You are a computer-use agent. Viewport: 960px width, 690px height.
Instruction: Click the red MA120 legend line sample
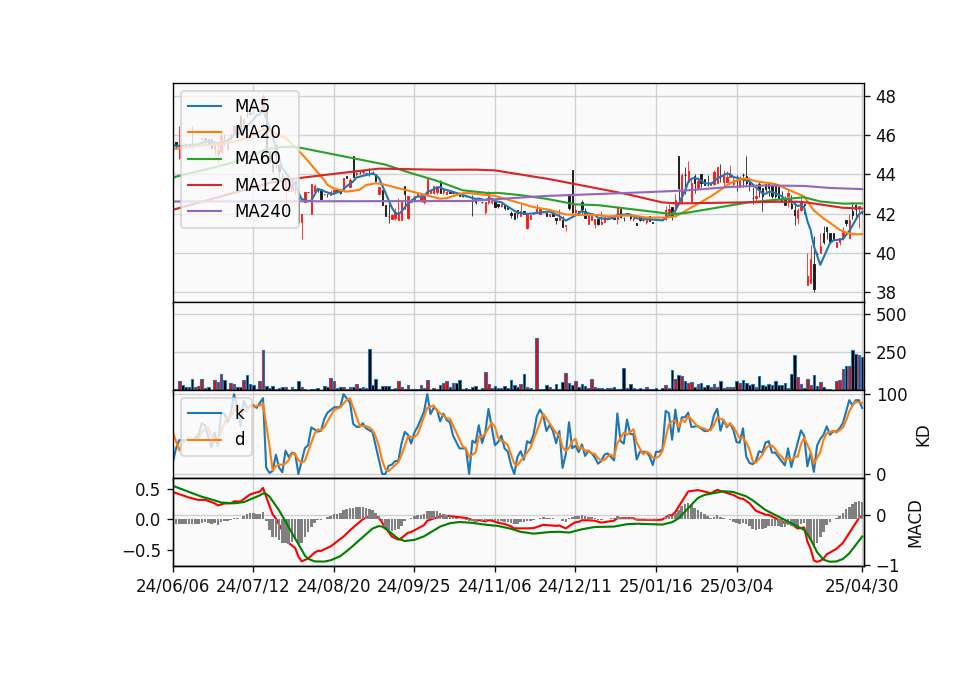coord(204,185)
